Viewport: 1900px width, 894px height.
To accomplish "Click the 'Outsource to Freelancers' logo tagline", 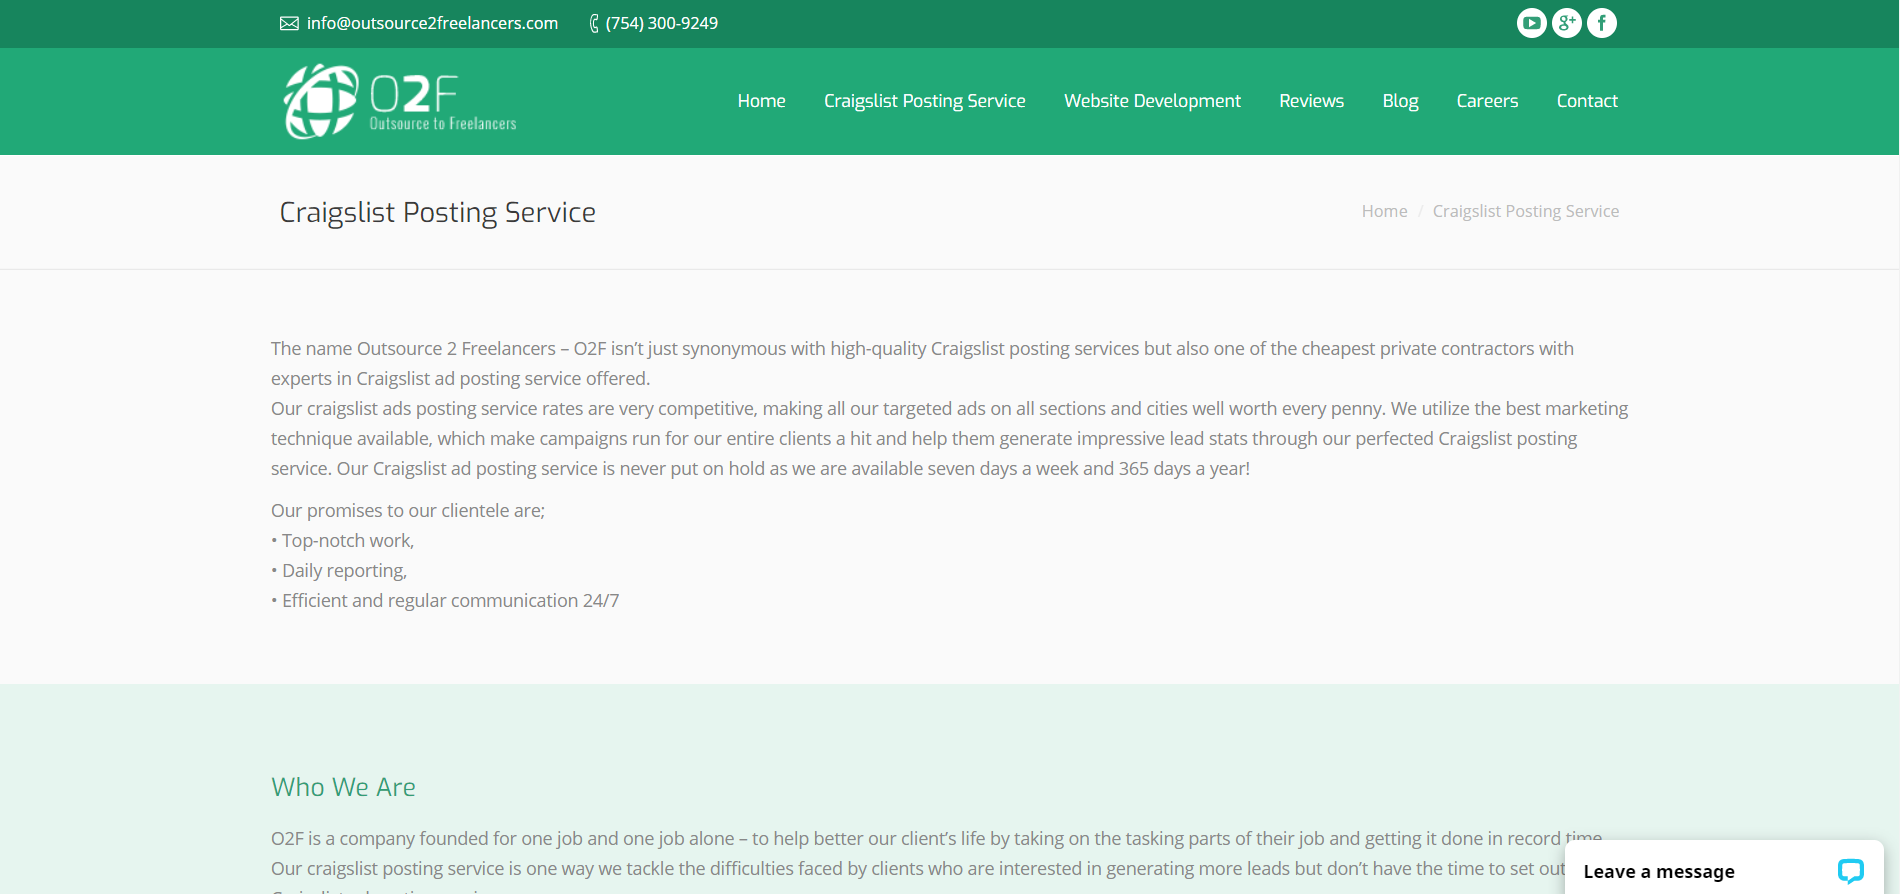I will click(443, 124).
